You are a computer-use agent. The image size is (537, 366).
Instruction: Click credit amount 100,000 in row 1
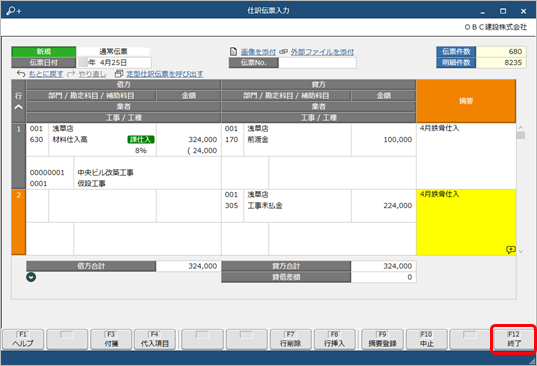[398, 140]
